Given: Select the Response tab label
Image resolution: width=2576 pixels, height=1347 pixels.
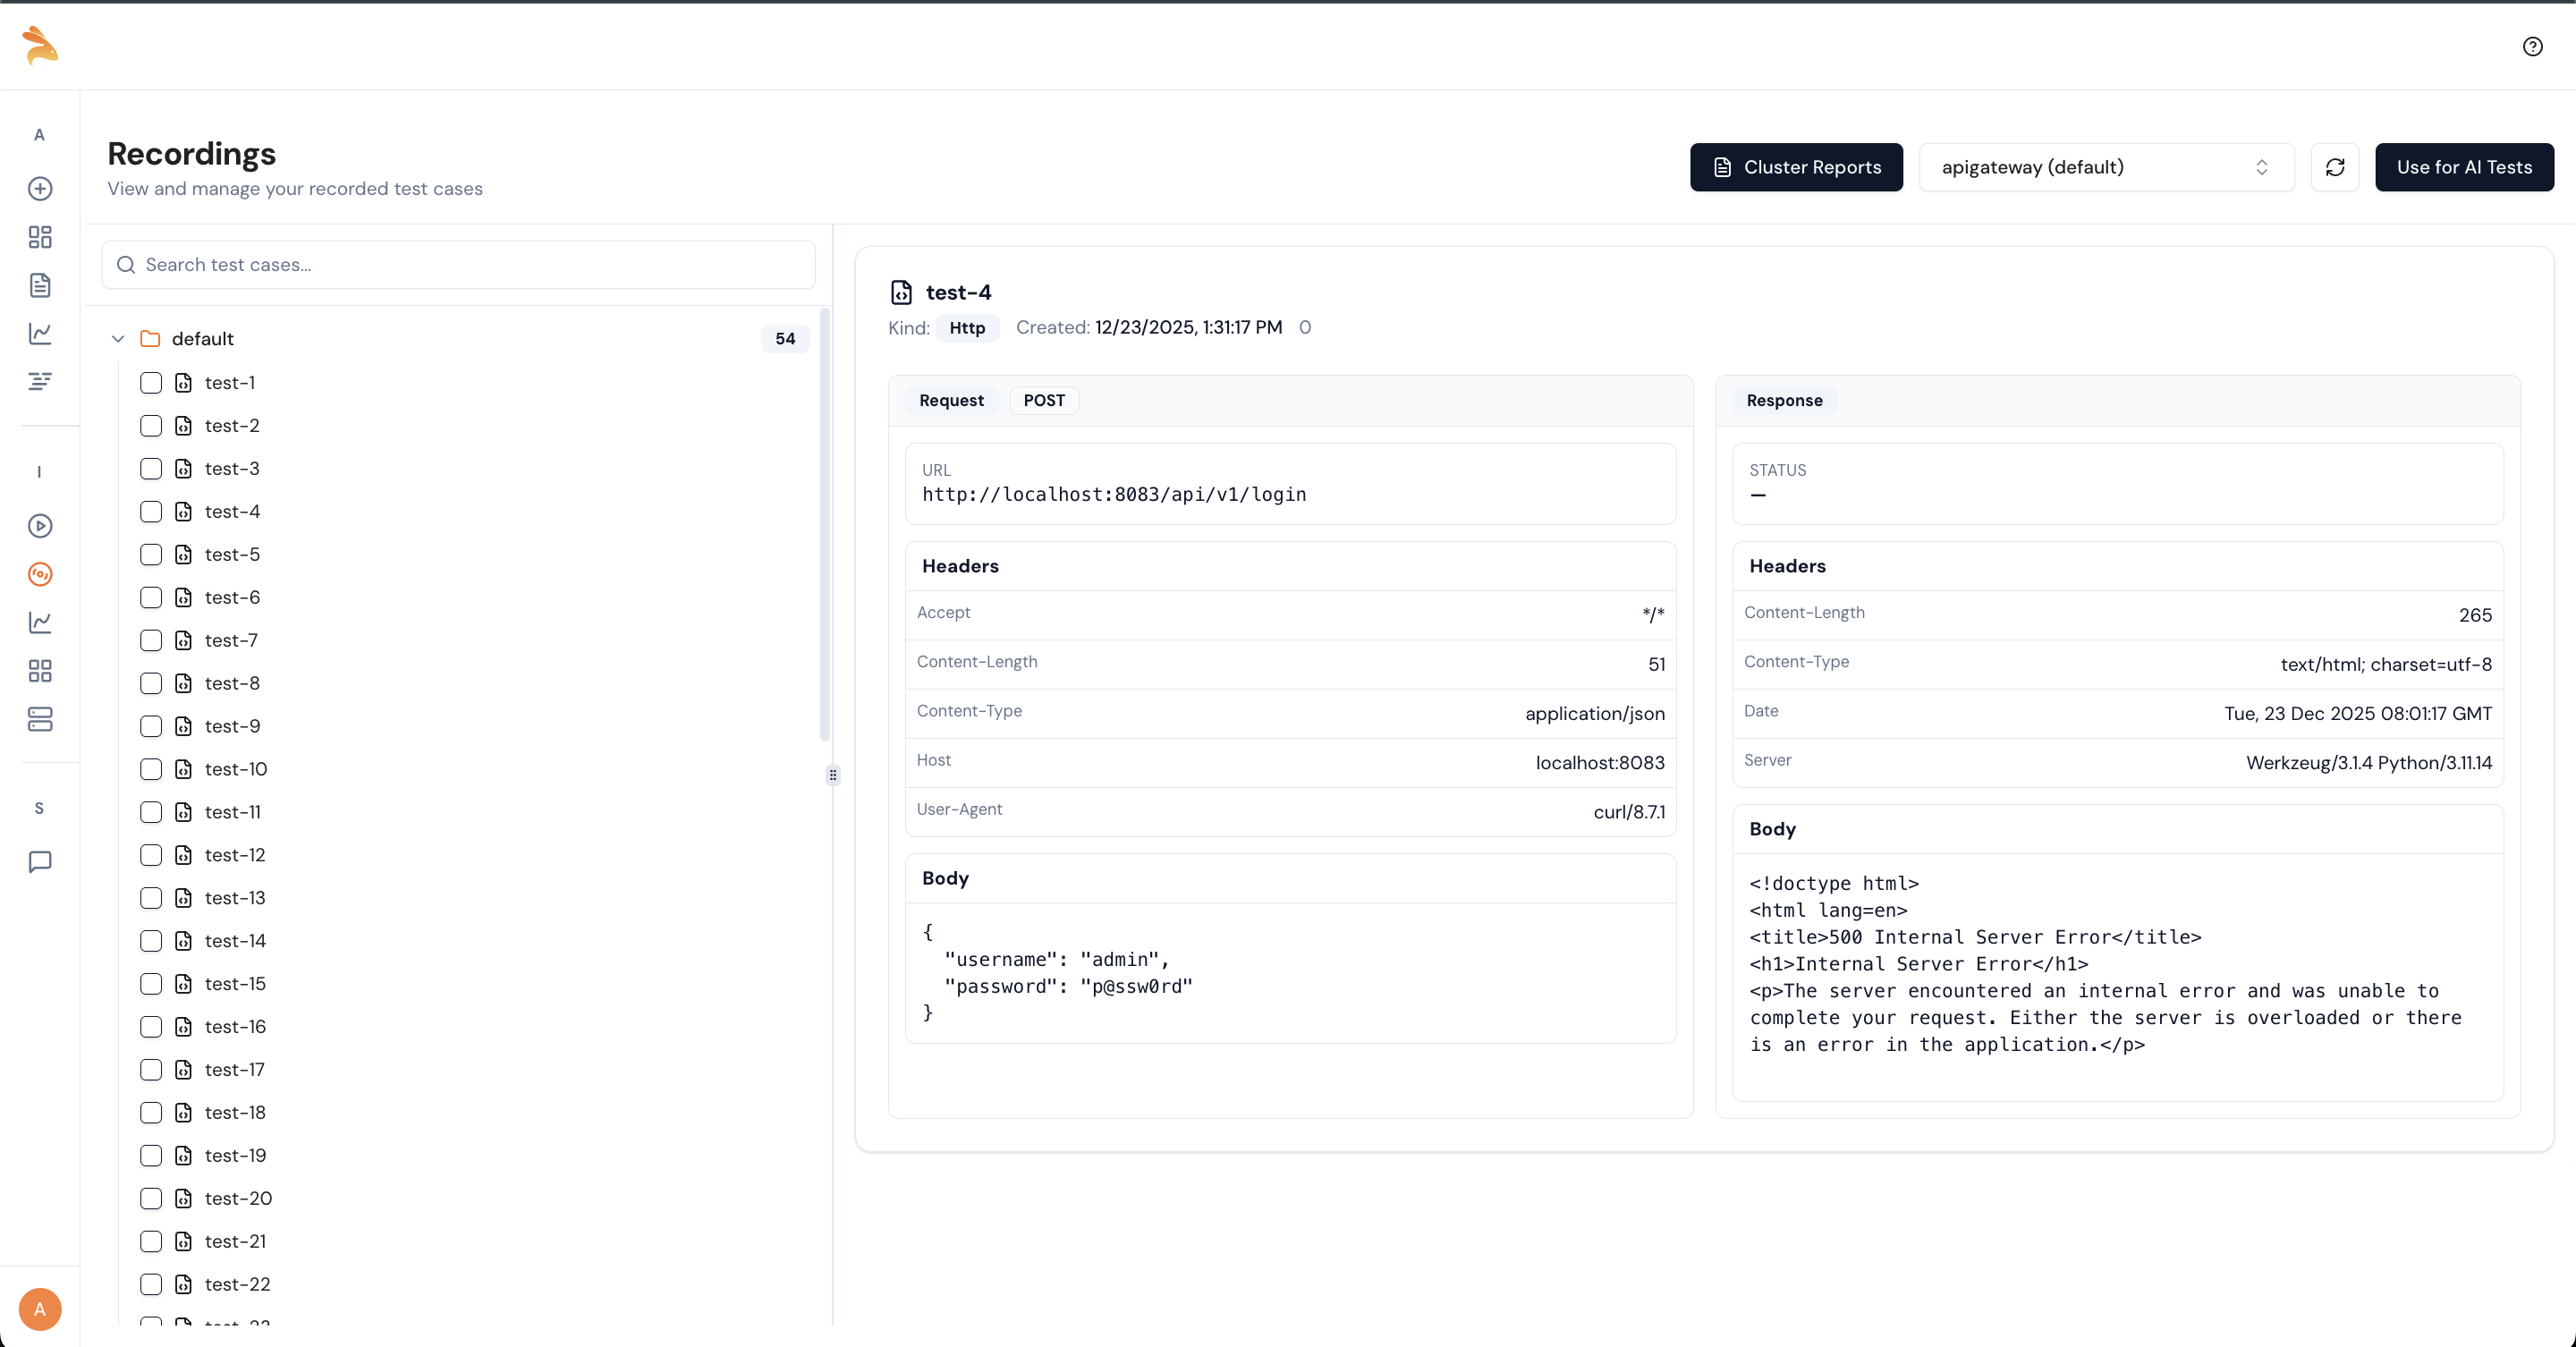Looking at the screenshot, I should [1784, 400].
